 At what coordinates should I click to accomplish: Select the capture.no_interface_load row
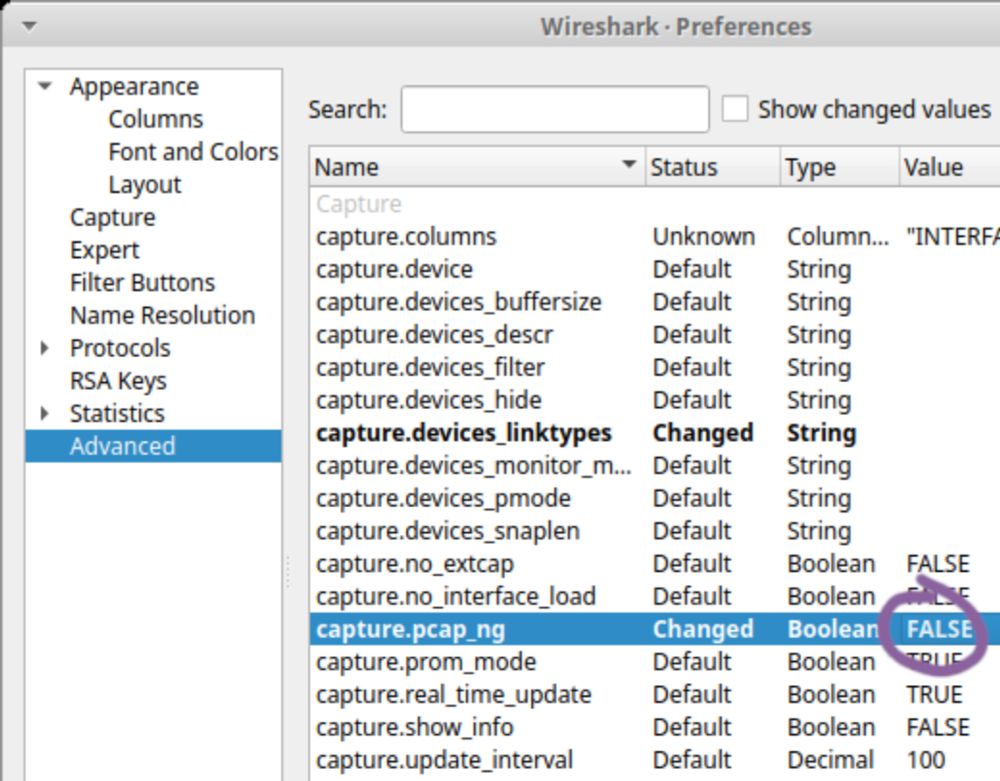coord(655,597)
